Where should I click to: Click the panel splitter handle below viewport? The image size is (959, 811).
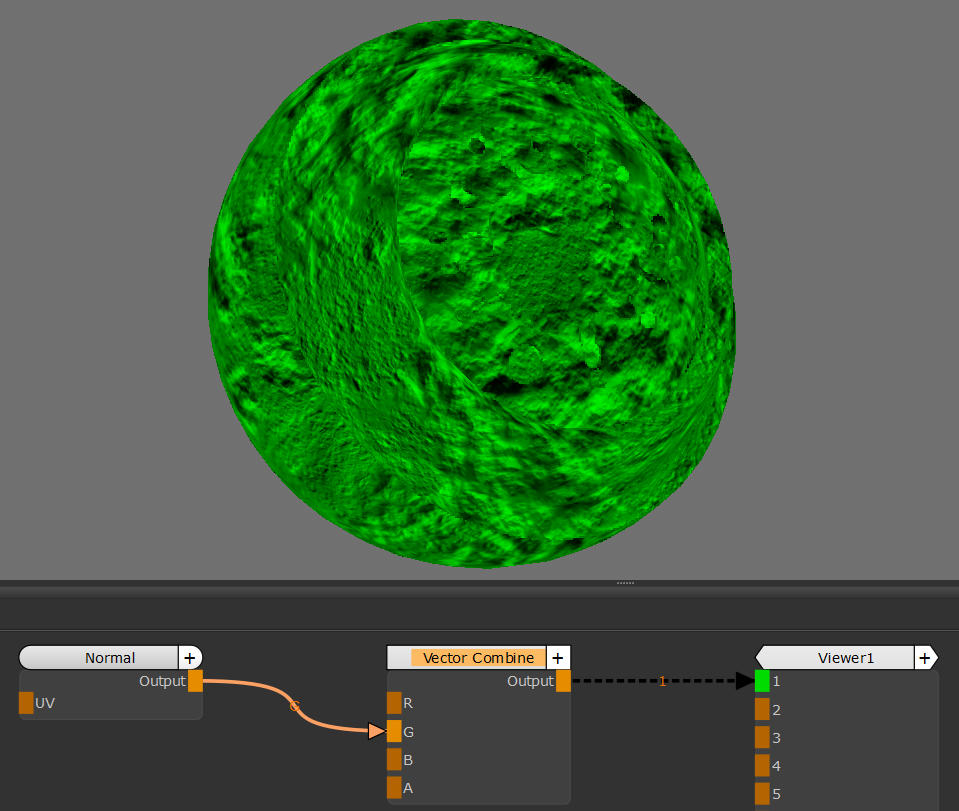626,582
